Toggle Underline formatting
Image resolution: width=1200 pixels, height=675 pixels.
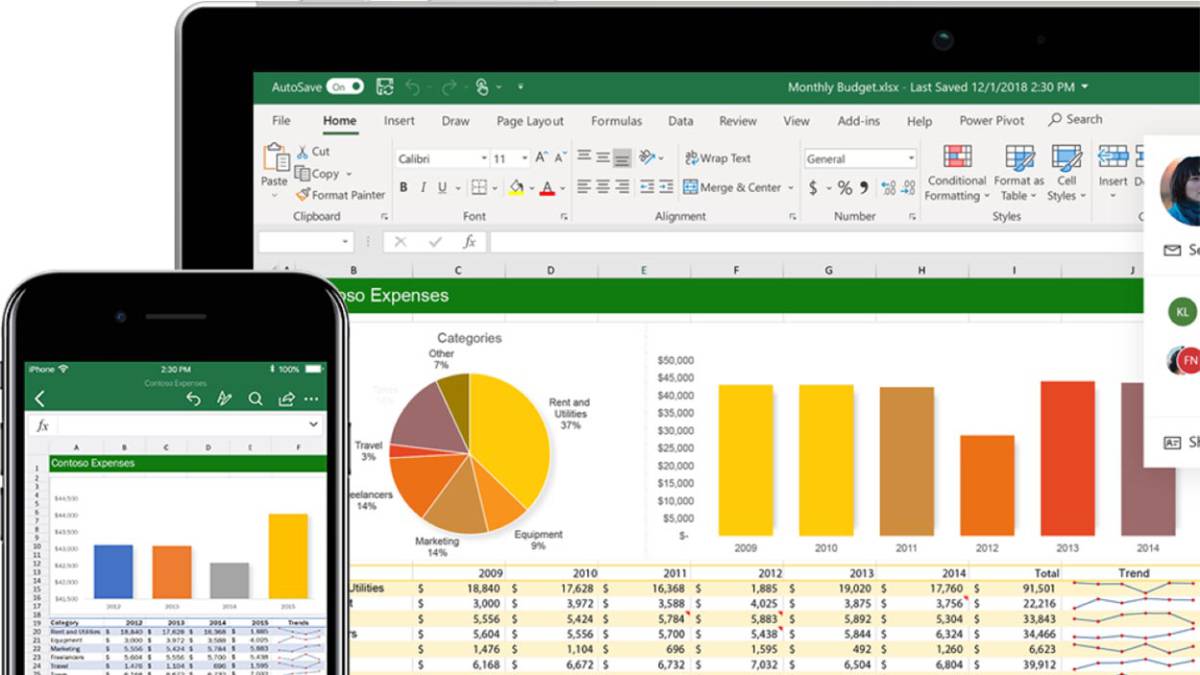coord(443,187)
